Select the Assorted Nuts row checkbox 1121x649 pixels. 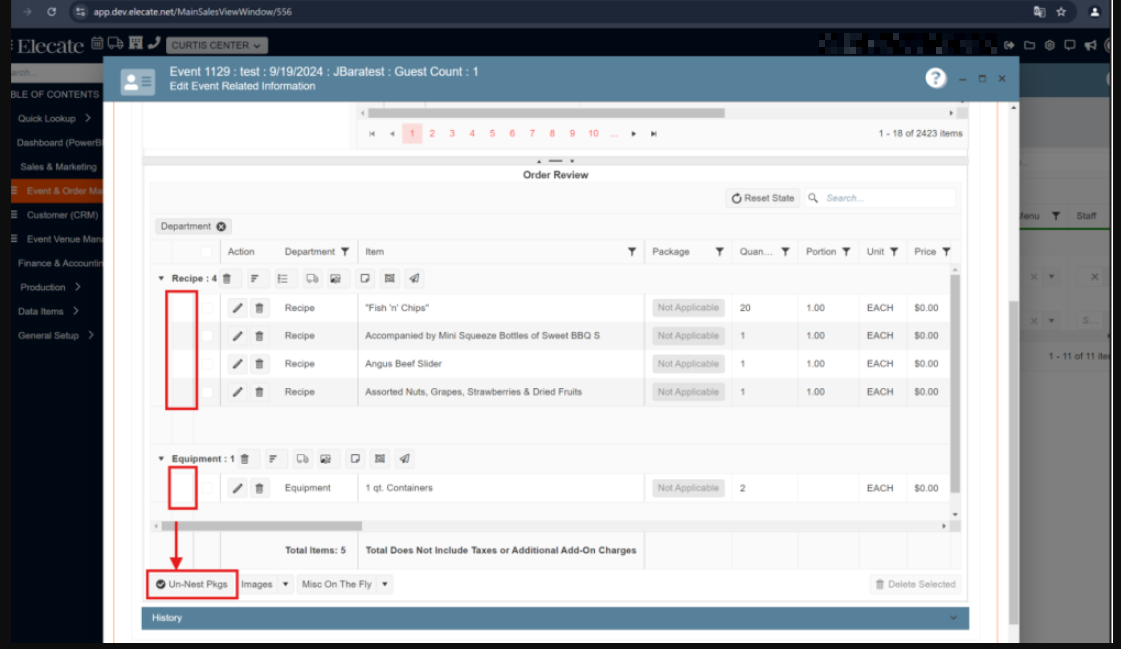point(207,392)
